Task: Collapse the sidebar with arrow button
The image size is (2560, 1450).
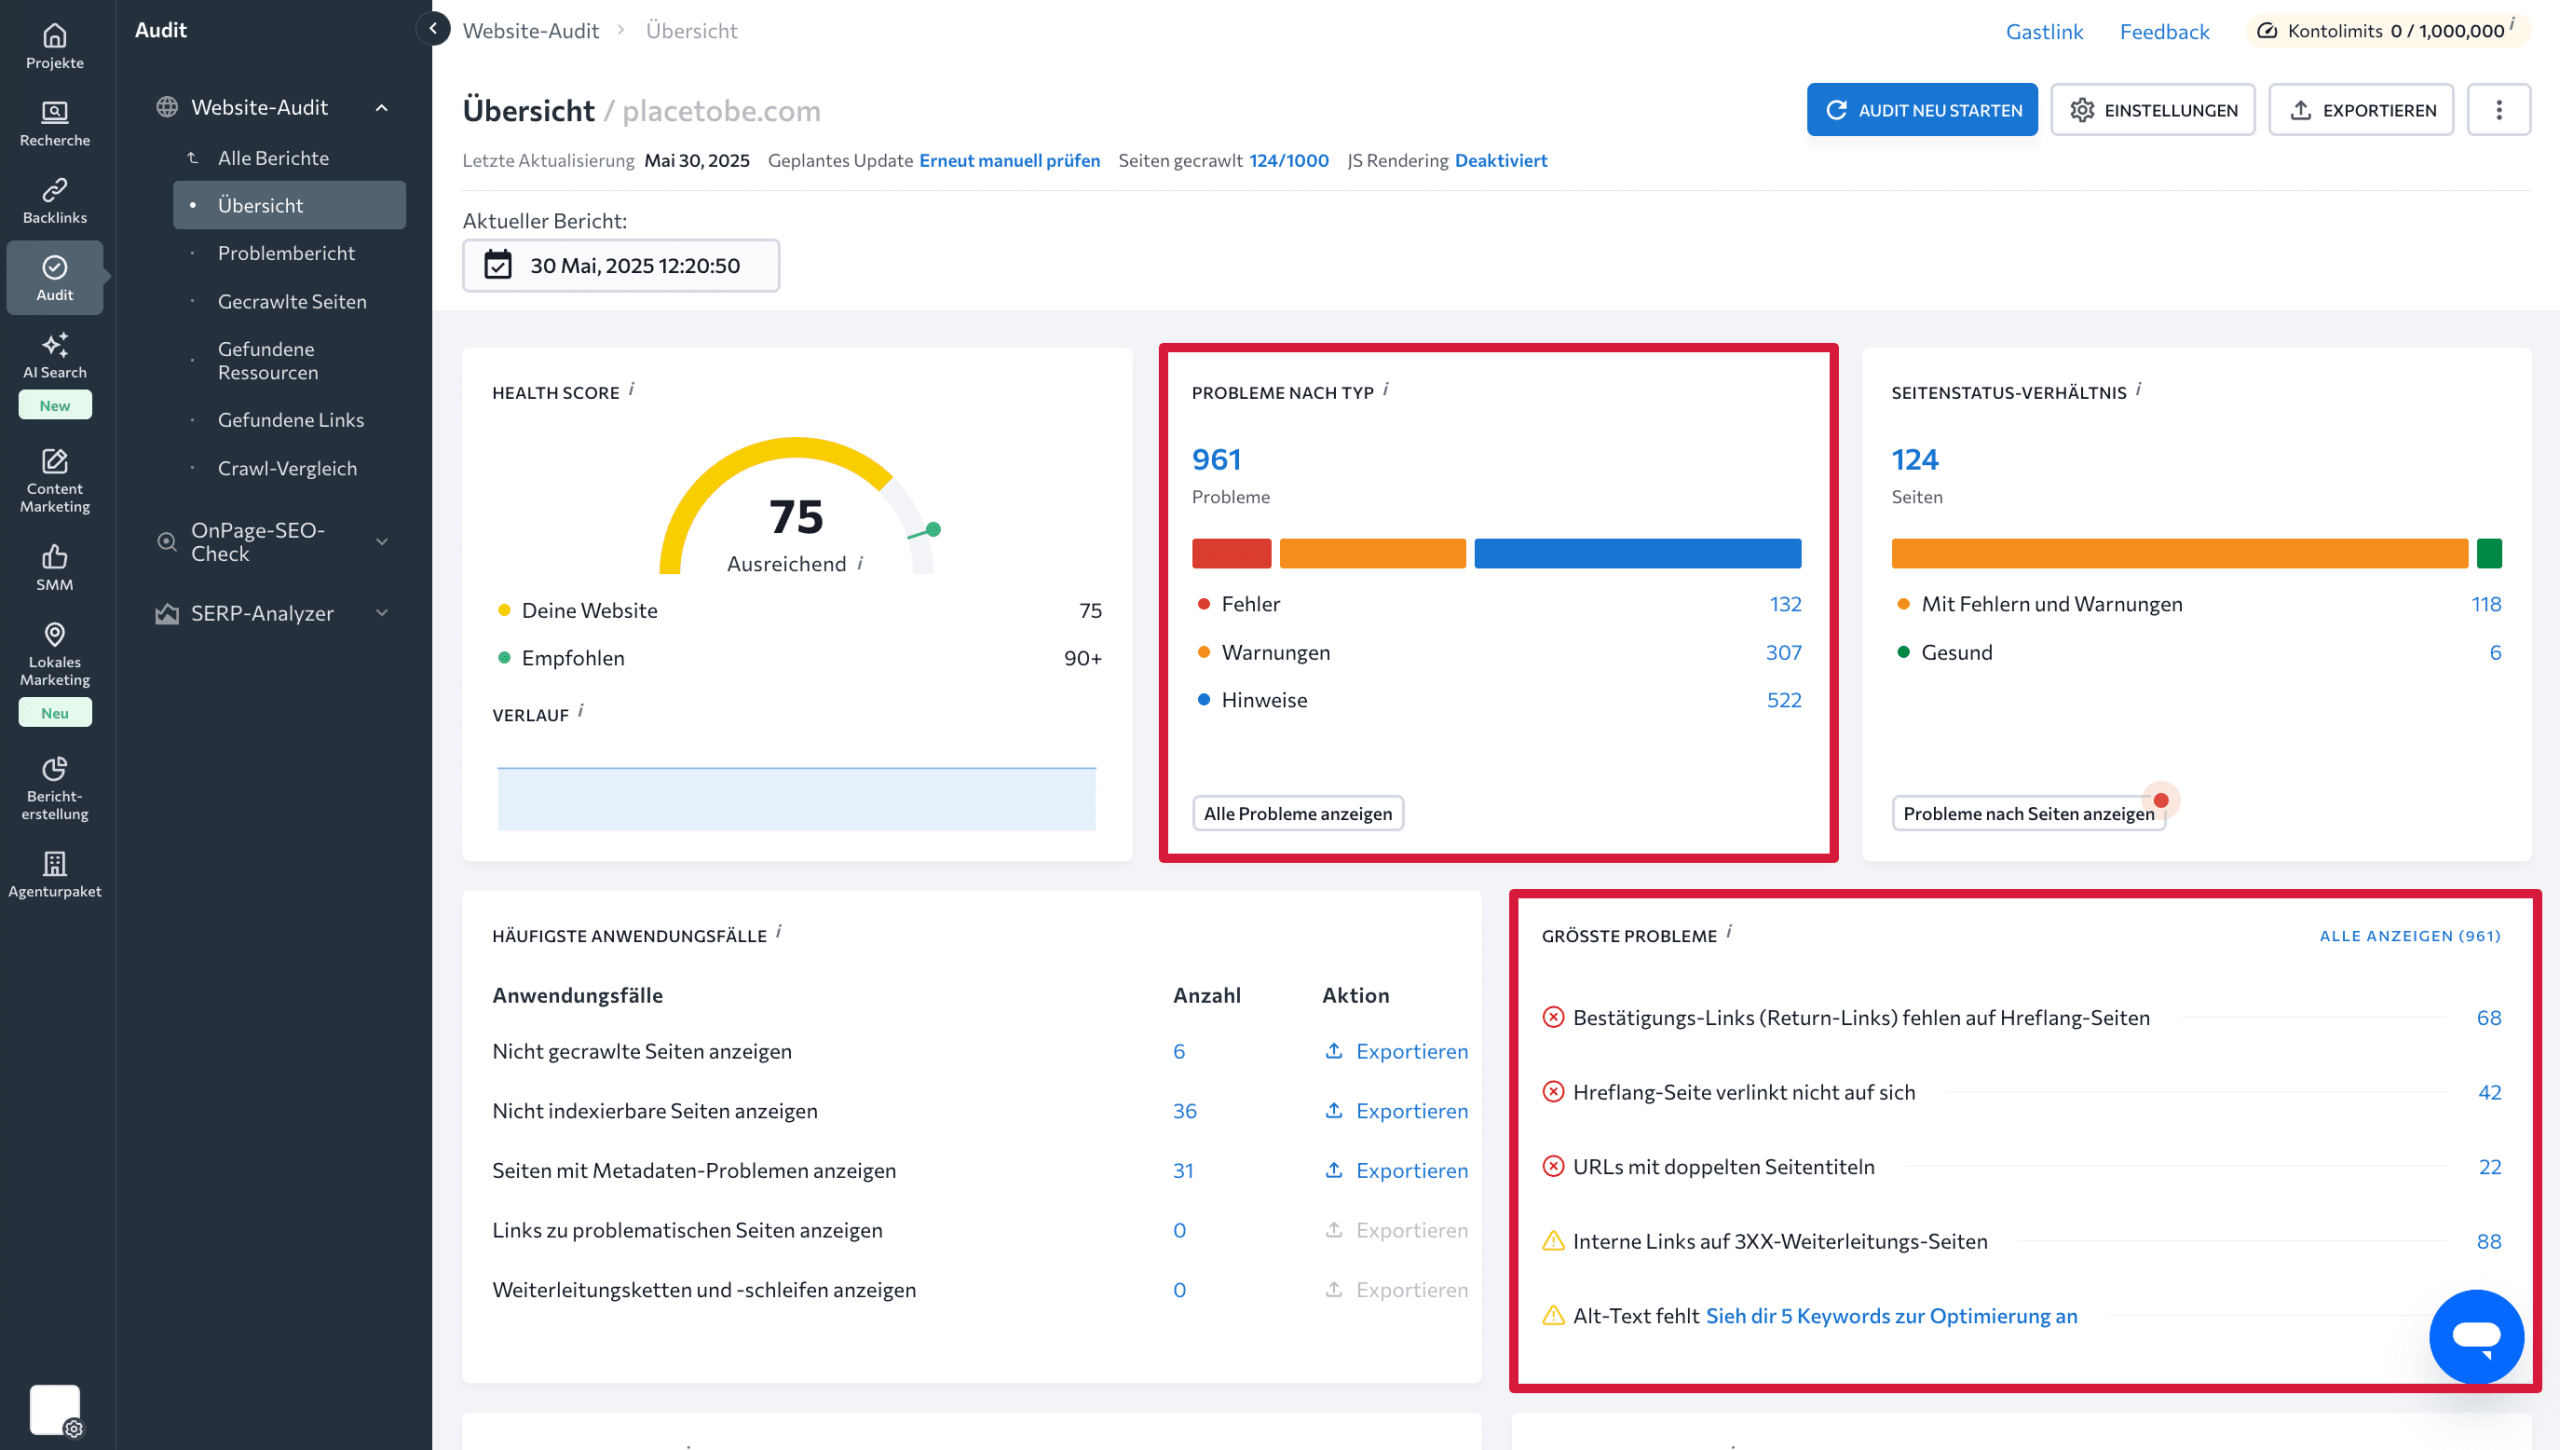Action: pyautogui.click(x=433, y=29)
